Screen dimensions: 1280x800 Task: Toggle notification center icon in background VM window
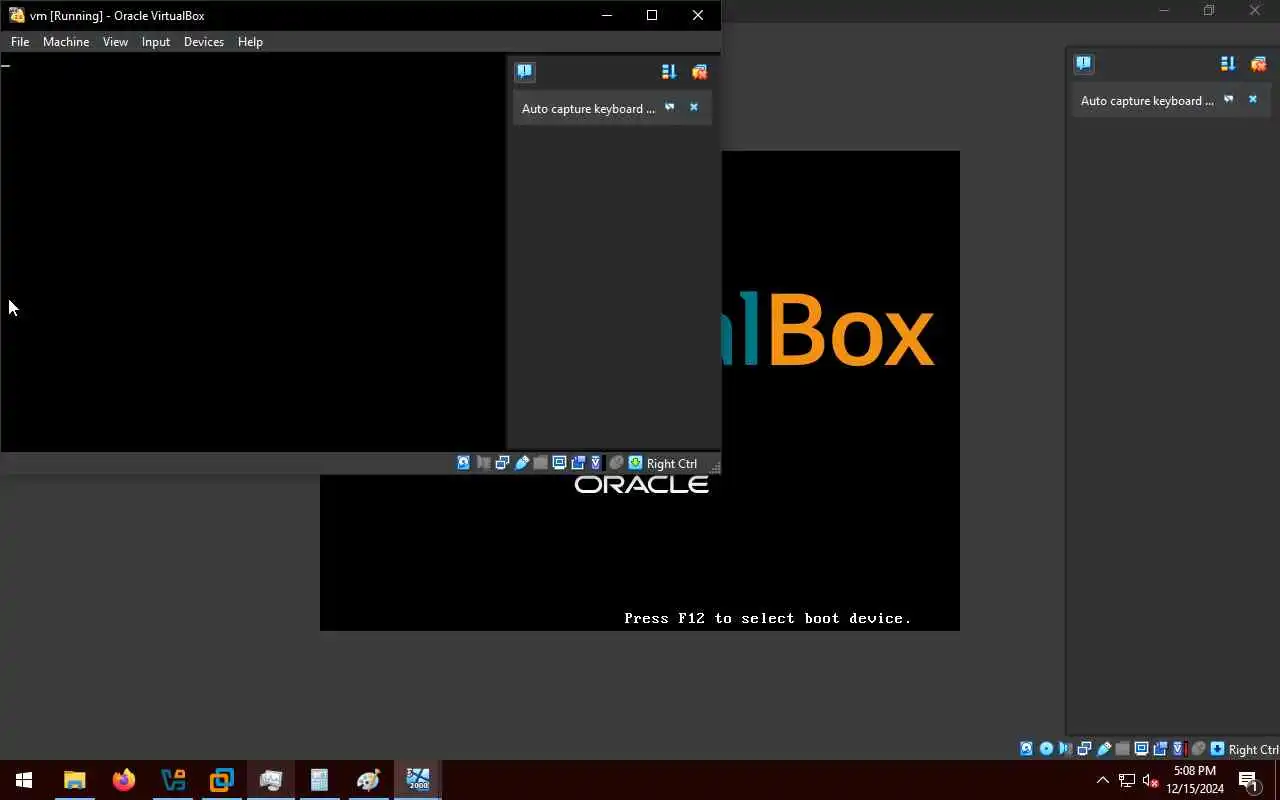click(1083, 64)
